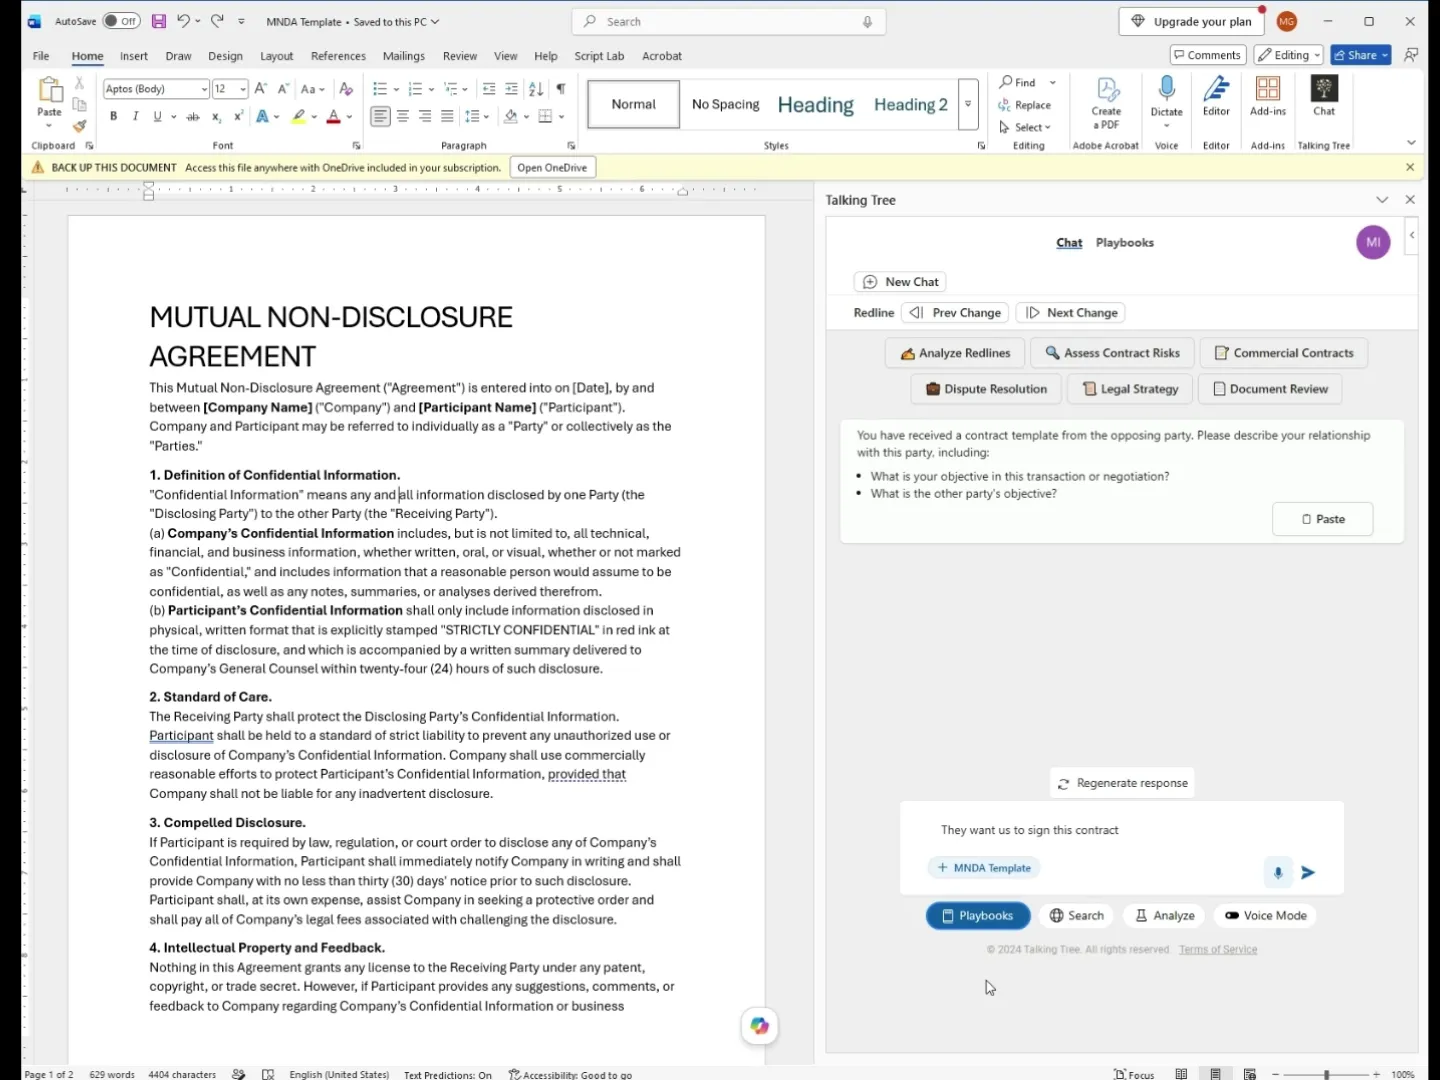Adjust the zoom slider in status bar
The height and width of the screenshot is (1080, 1440).
[1327, 1074]
